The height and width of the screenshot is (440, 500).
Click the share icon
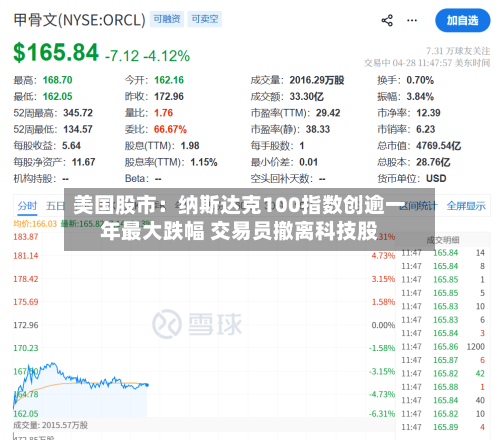(x=387, y=20)
